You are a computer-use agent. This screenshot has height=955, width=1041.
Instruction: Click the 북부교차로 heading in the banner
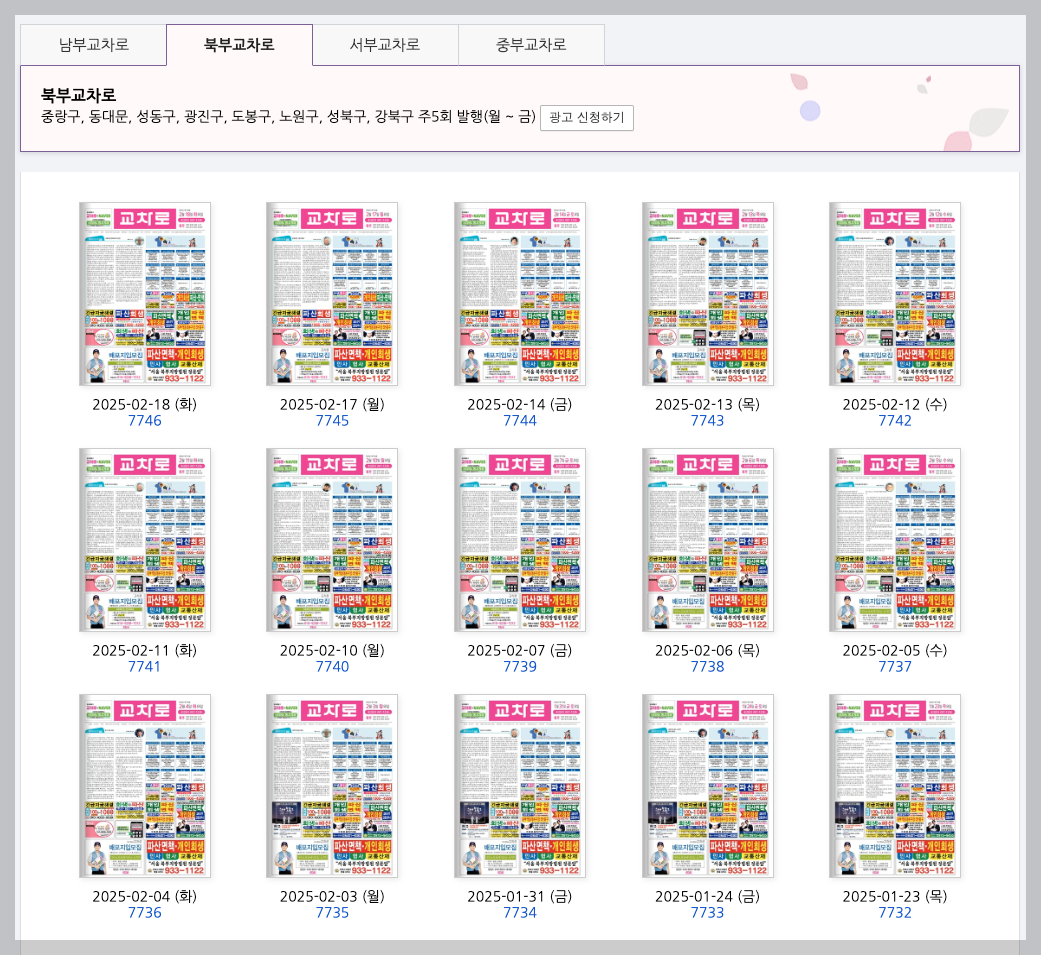[x=78, y=95]
